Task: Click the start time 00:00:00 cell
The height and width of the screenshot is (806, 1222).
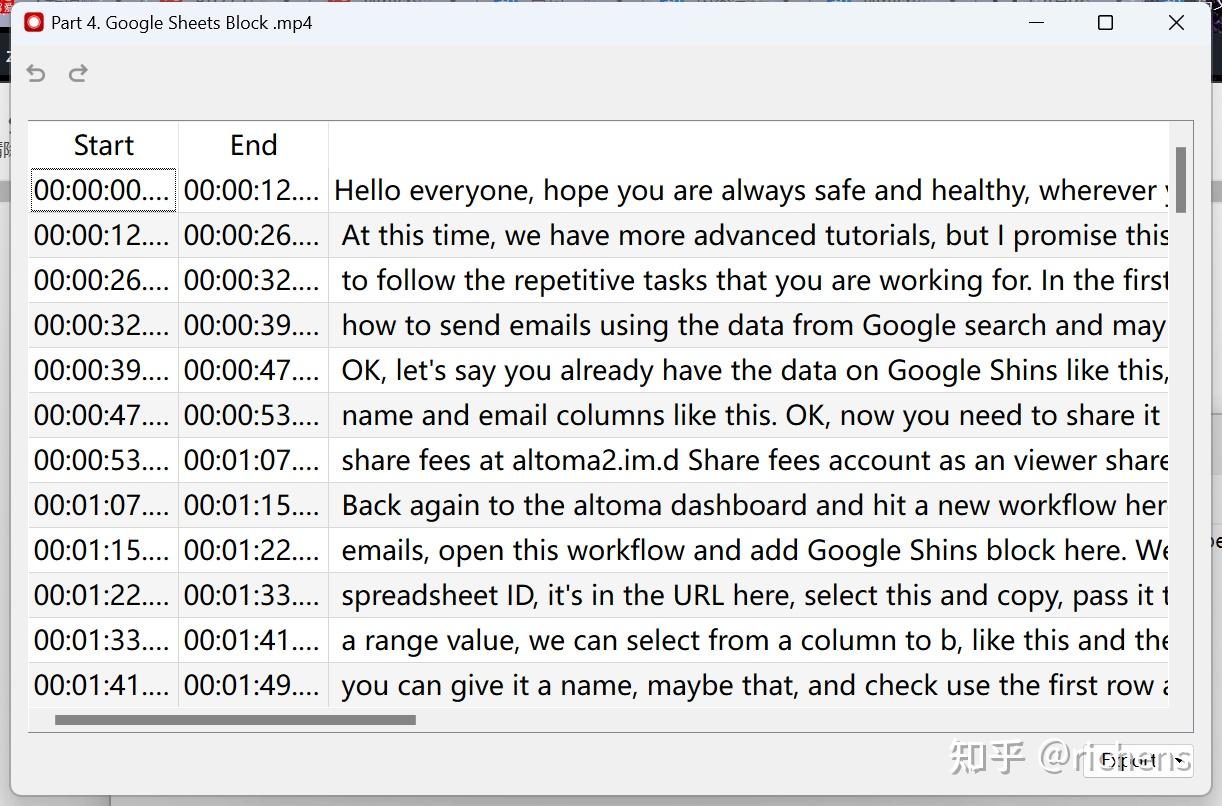Action: (103, 190)
